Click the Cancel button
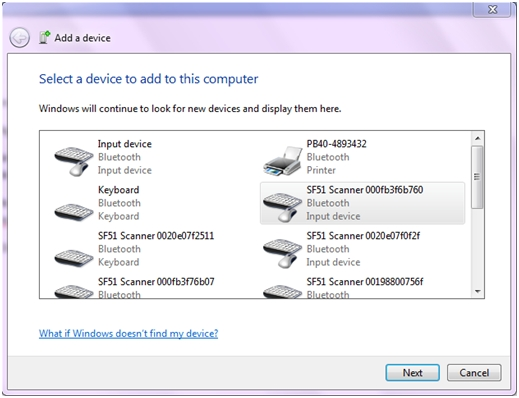The image size is (519, 398). (474, 373)
